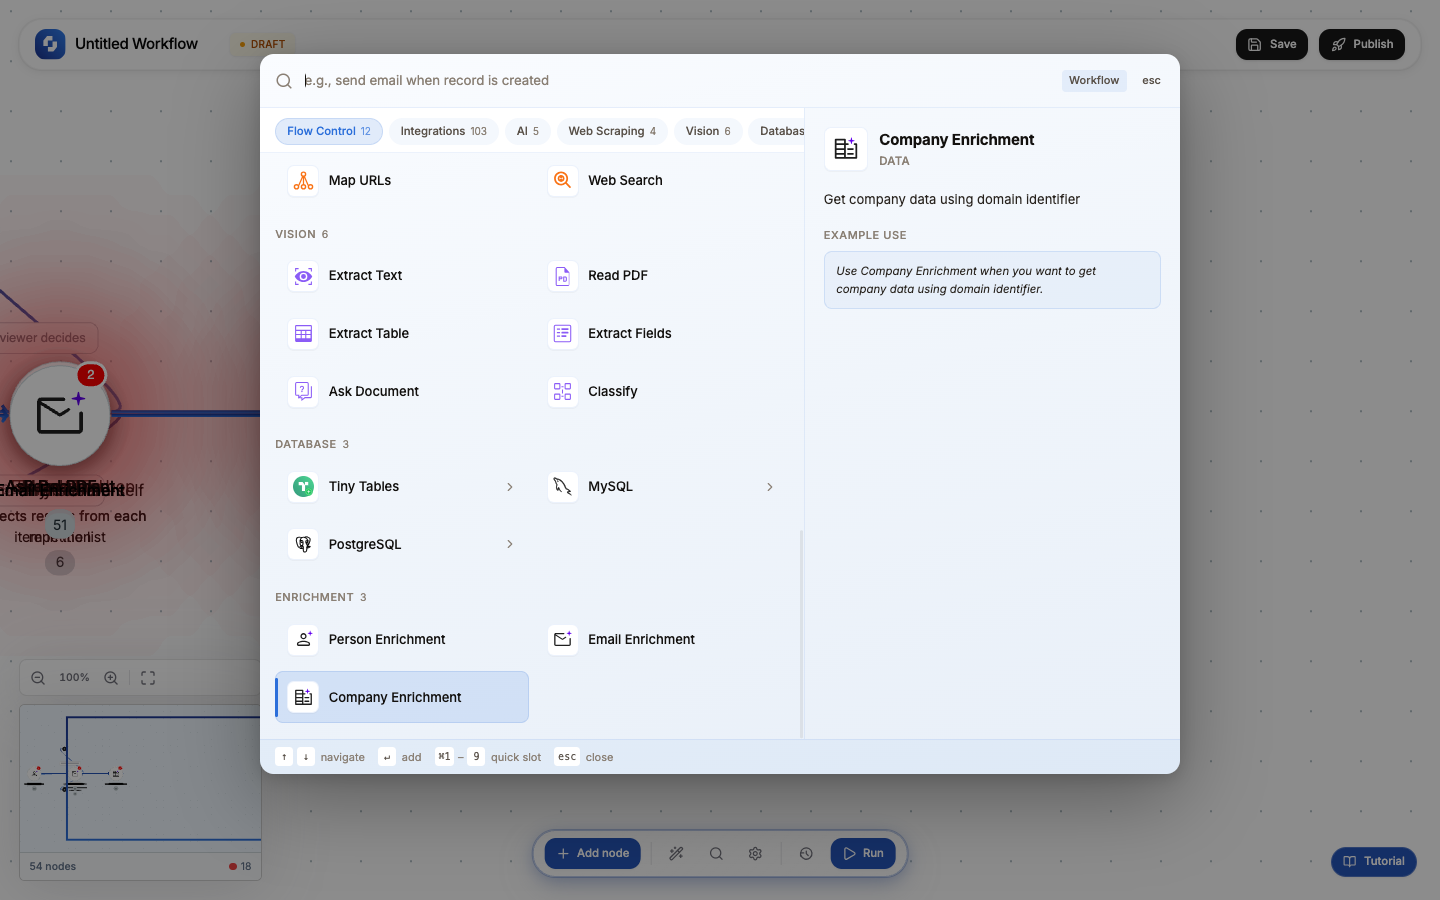Click the MySQL database icon
1440x900 pixels.
click(x=563, y=487)
